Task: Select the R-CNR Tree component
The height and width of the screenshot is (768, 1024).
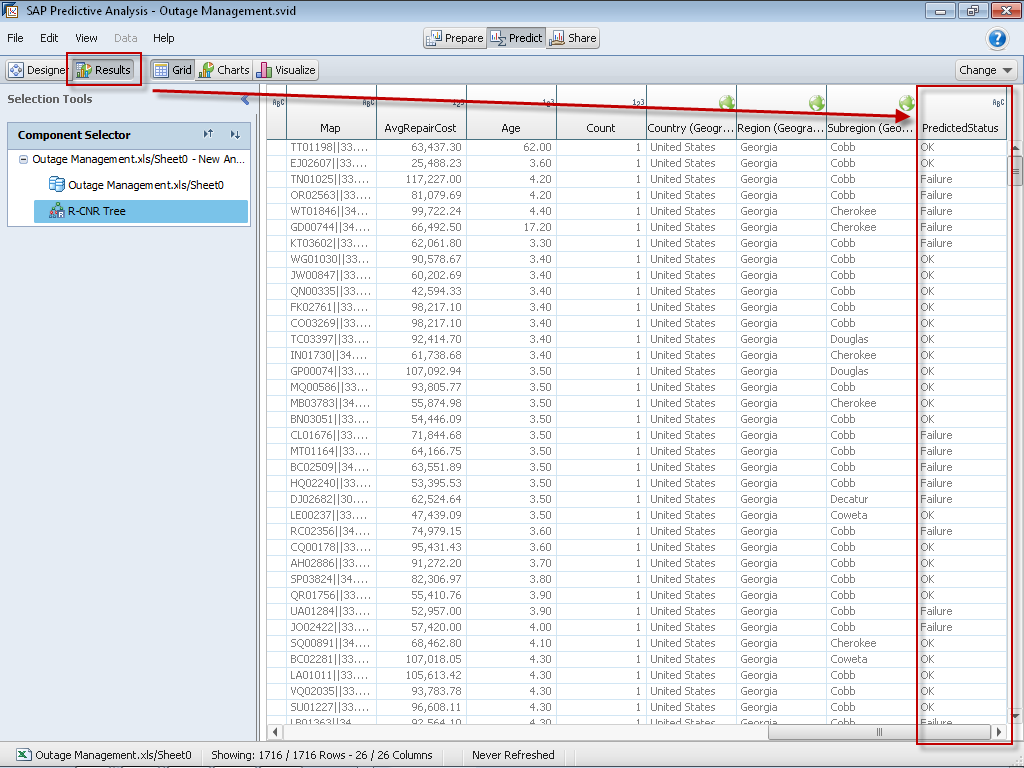Action: click(141, 211)
